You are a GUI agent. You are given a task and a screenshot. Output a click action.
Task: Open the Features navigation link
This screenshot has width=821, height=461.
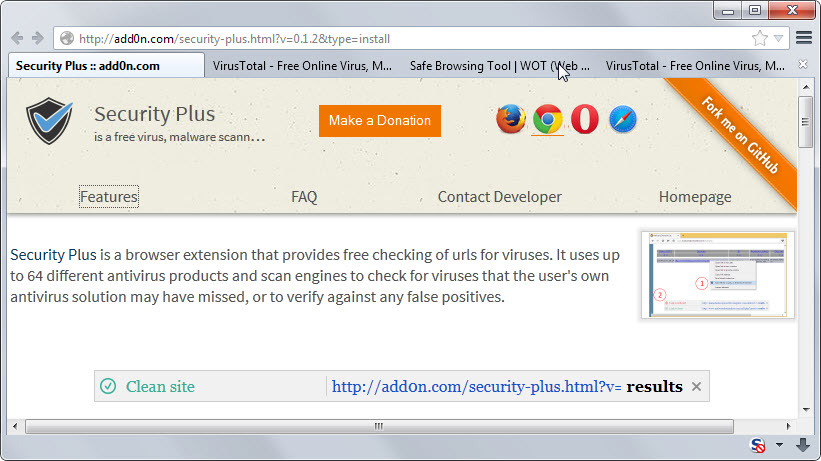click(109, 196)
